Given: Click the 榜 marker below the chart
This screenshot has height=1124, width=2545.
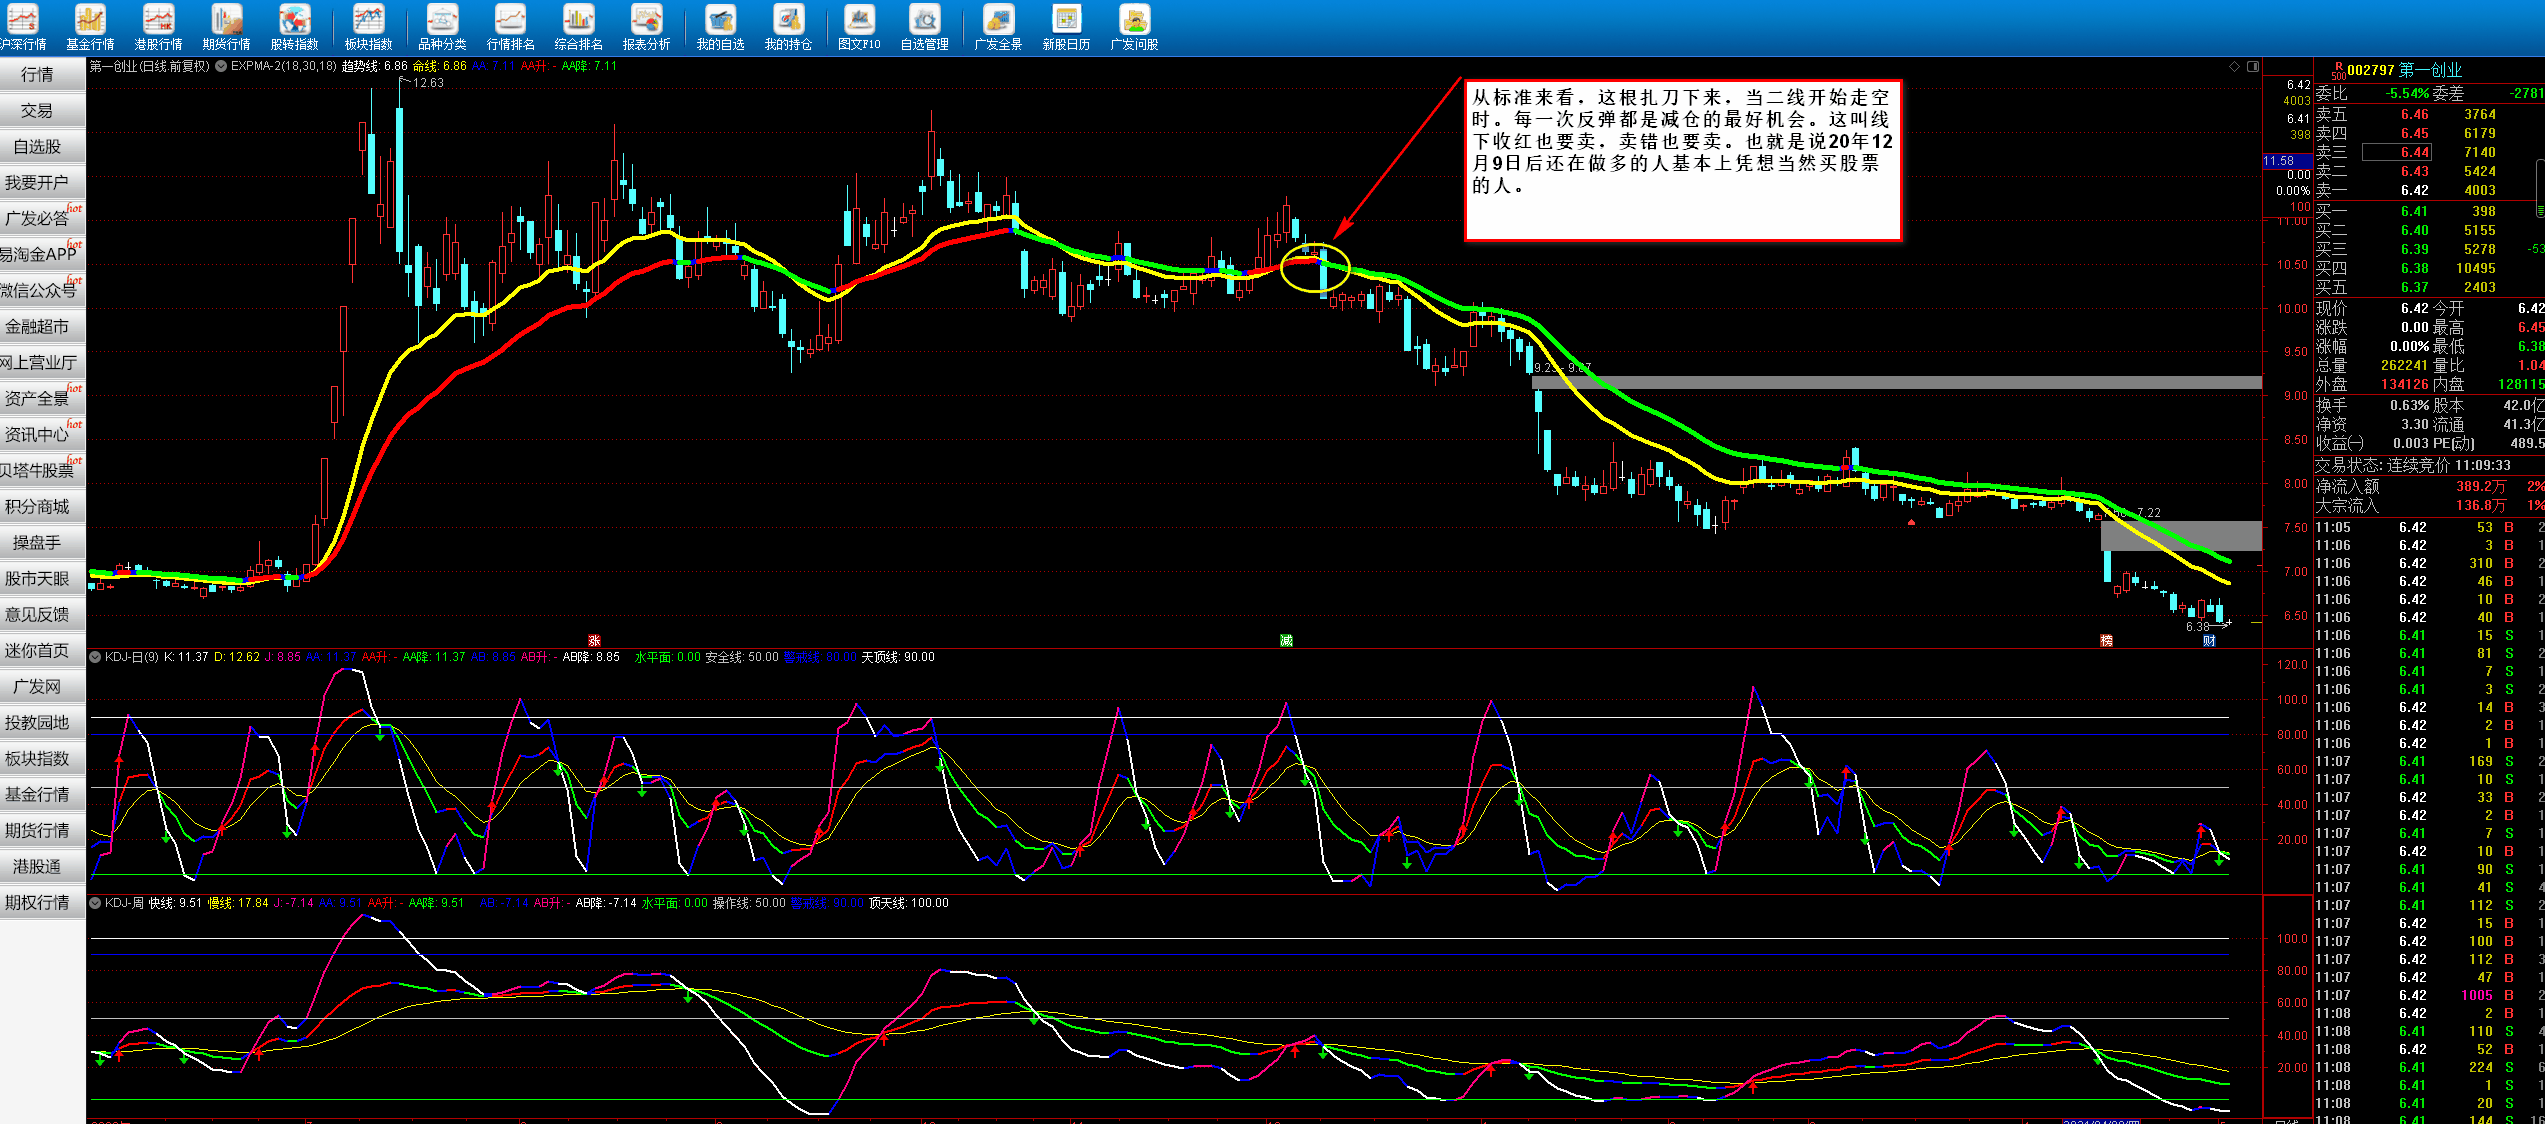Looking at the screenshot, I should (2106, 640).
